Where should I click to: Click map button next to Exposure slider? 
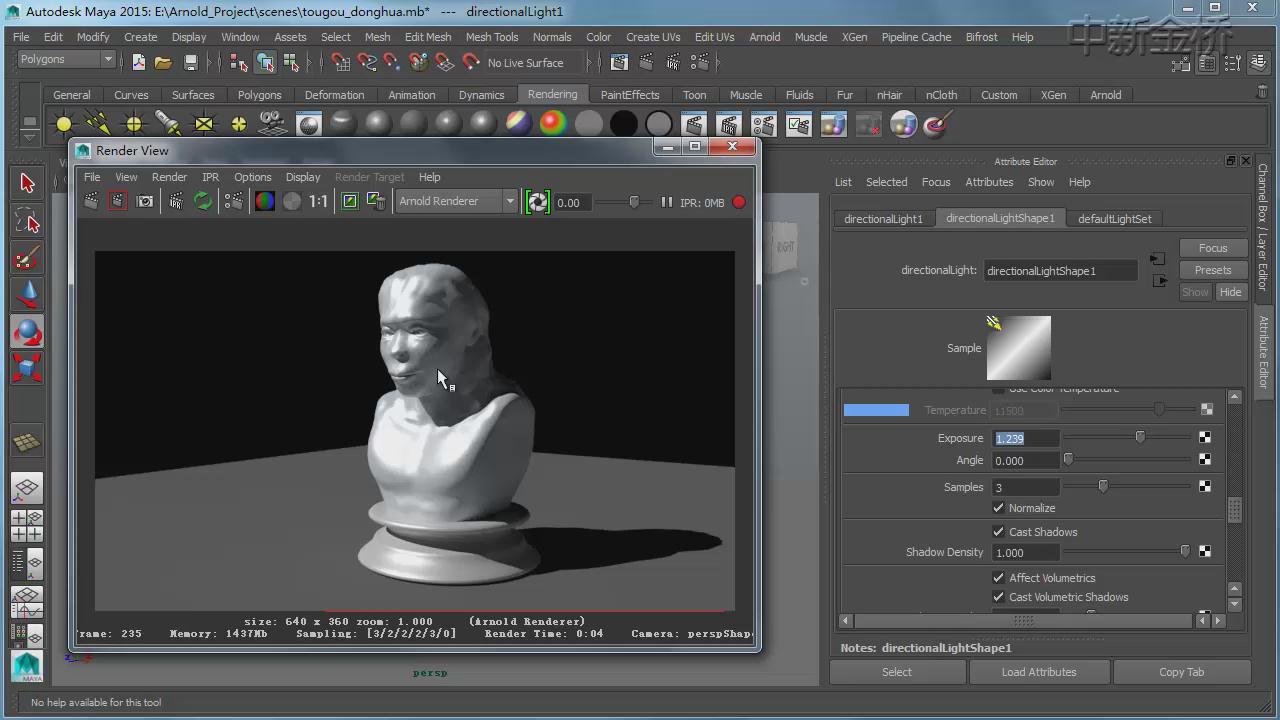[1205, 438]
